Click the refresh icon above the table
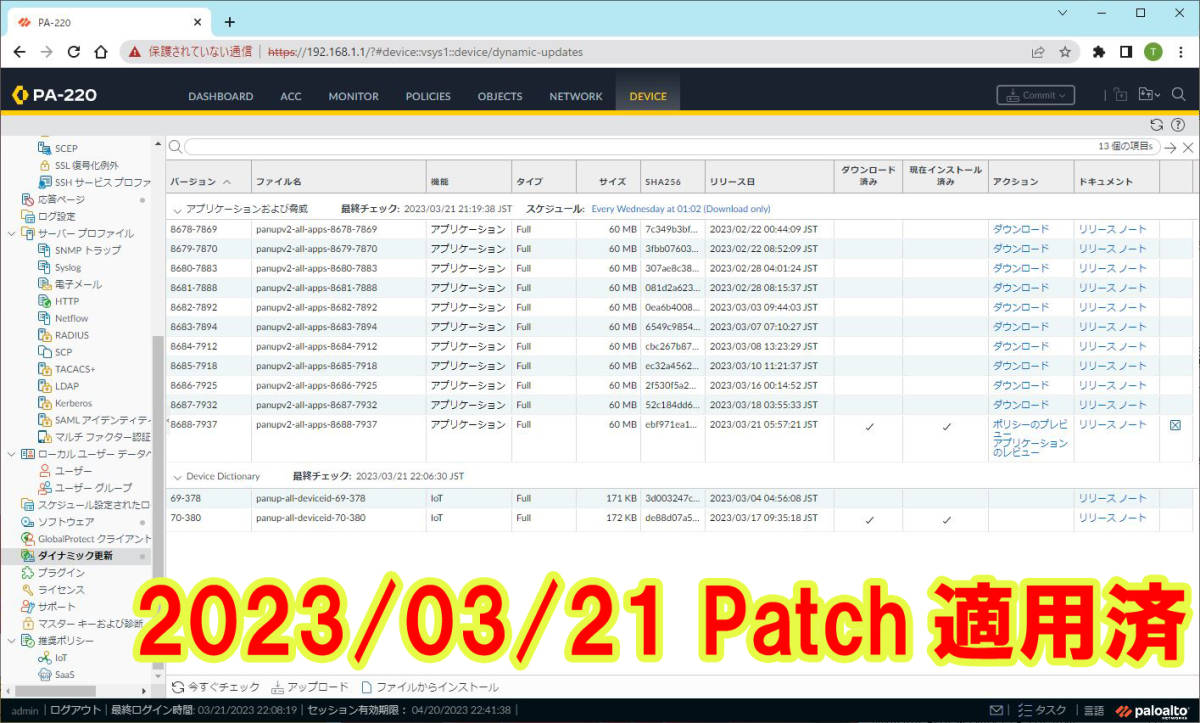The width and height of the screenshot is (1200, 723). (x=1156, y=125)
